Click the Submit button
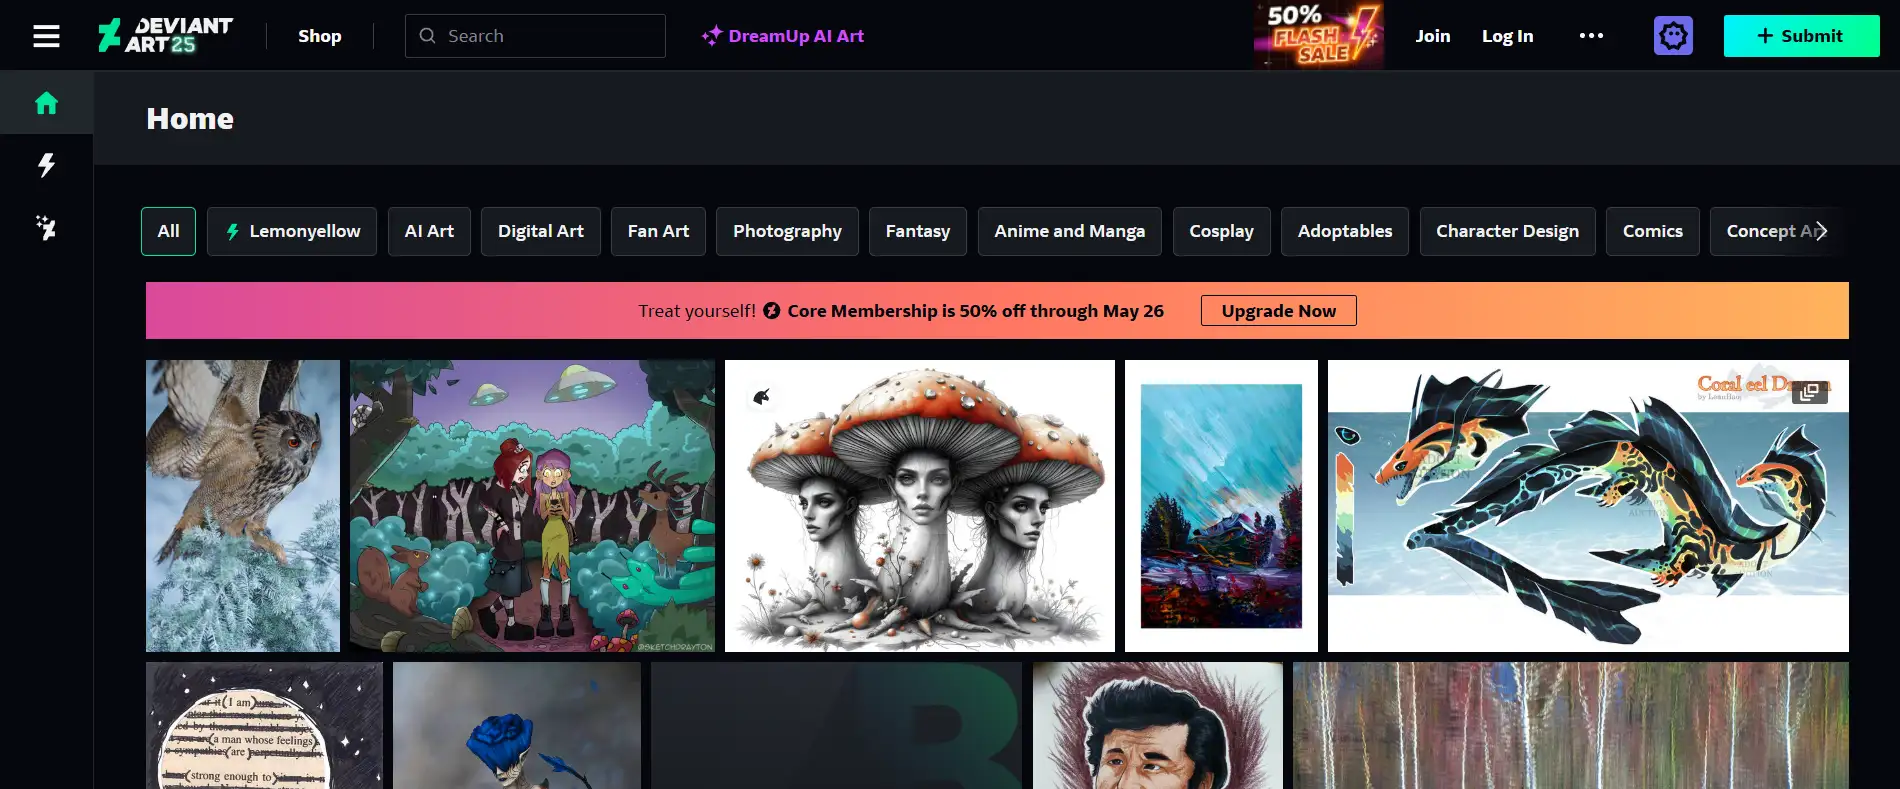 [x=1801, y=36]
